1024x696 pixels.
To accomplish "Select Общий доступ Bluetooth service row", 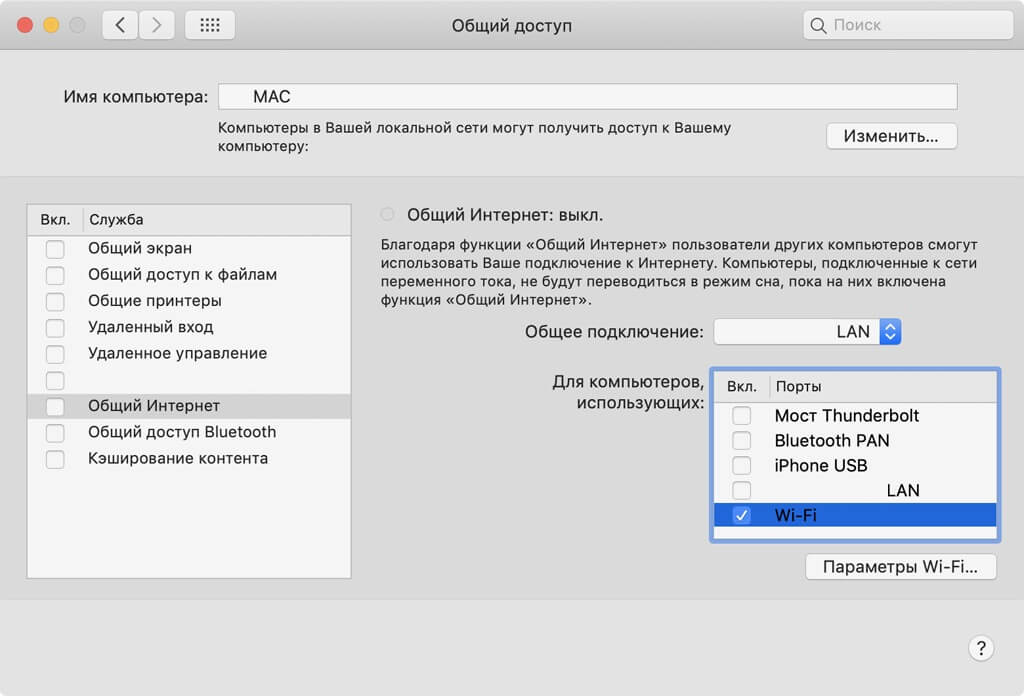I will pyautogui.click(x=181, y=432).
